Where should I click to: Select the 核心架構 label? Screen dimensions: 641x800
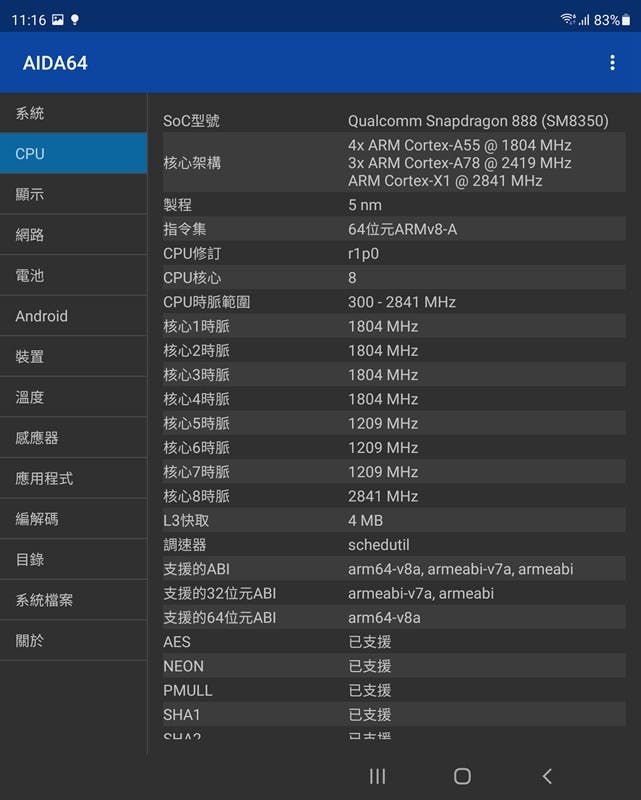(x=192, y=163)
